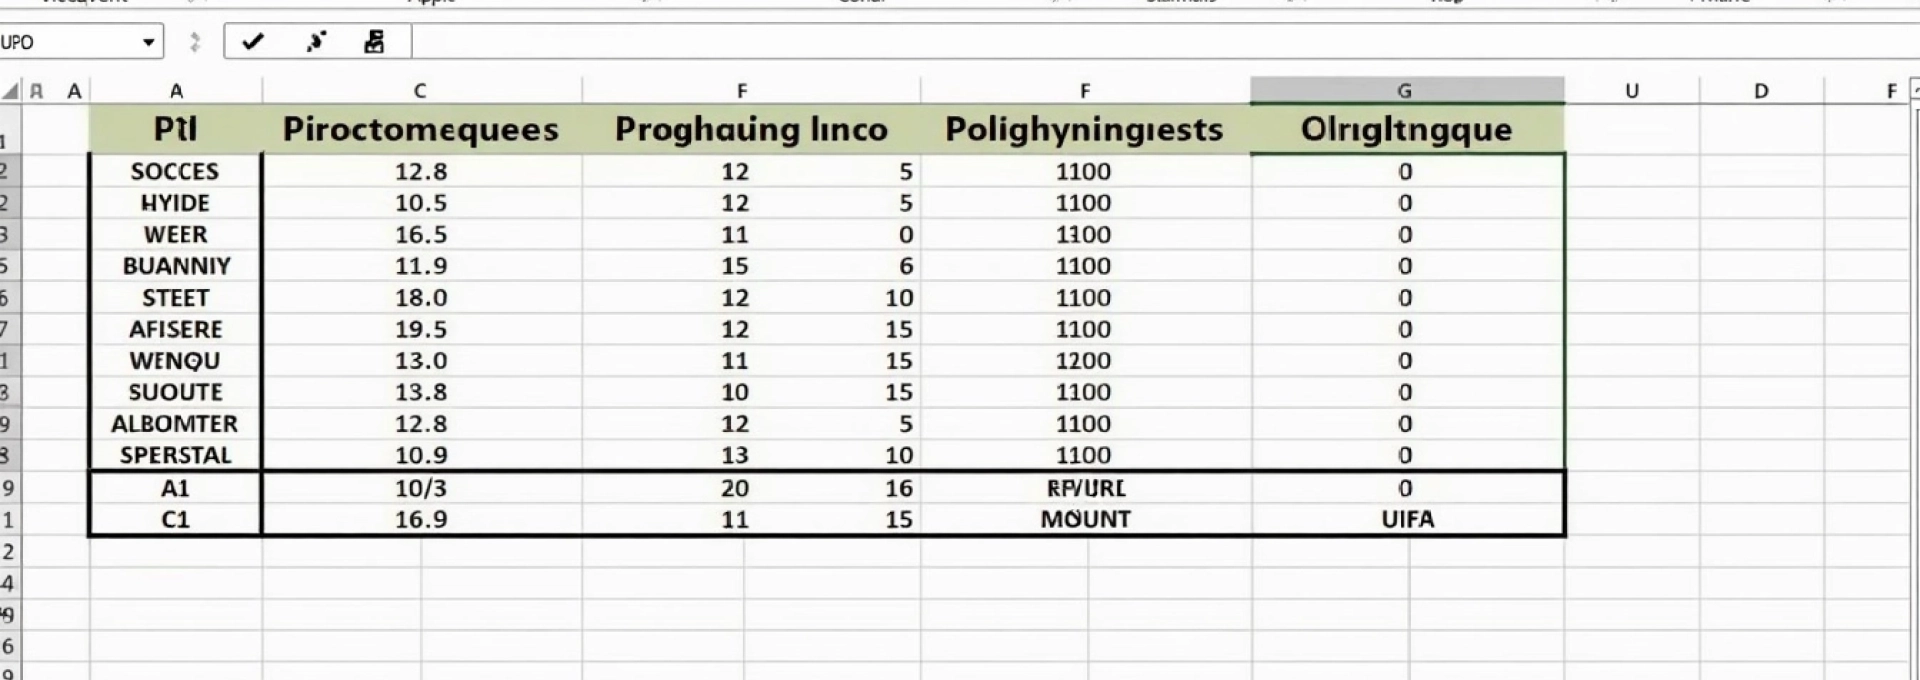Select the ALBOMTER cell

pyautogui.click(x=176, y=424)
